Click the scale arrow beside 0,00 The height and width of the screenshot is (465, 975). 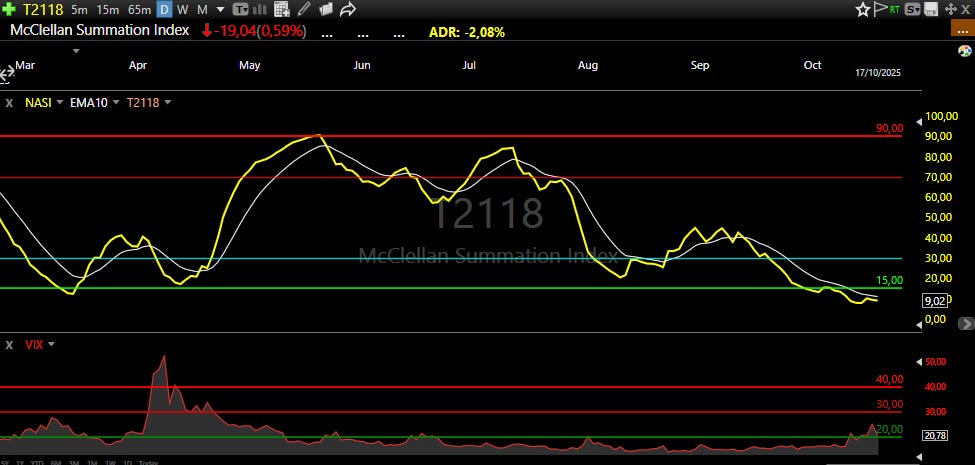[918, 325]
